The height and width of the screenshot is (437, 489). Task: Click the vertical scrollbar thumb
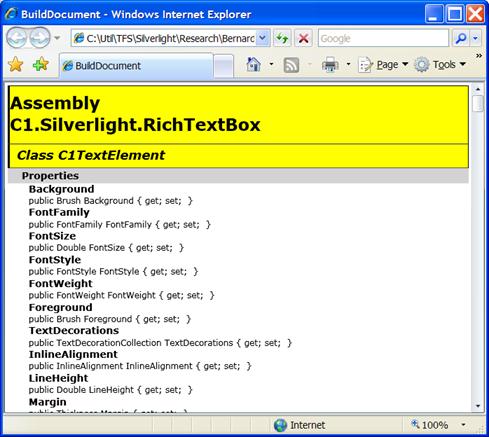coord(478,103)
